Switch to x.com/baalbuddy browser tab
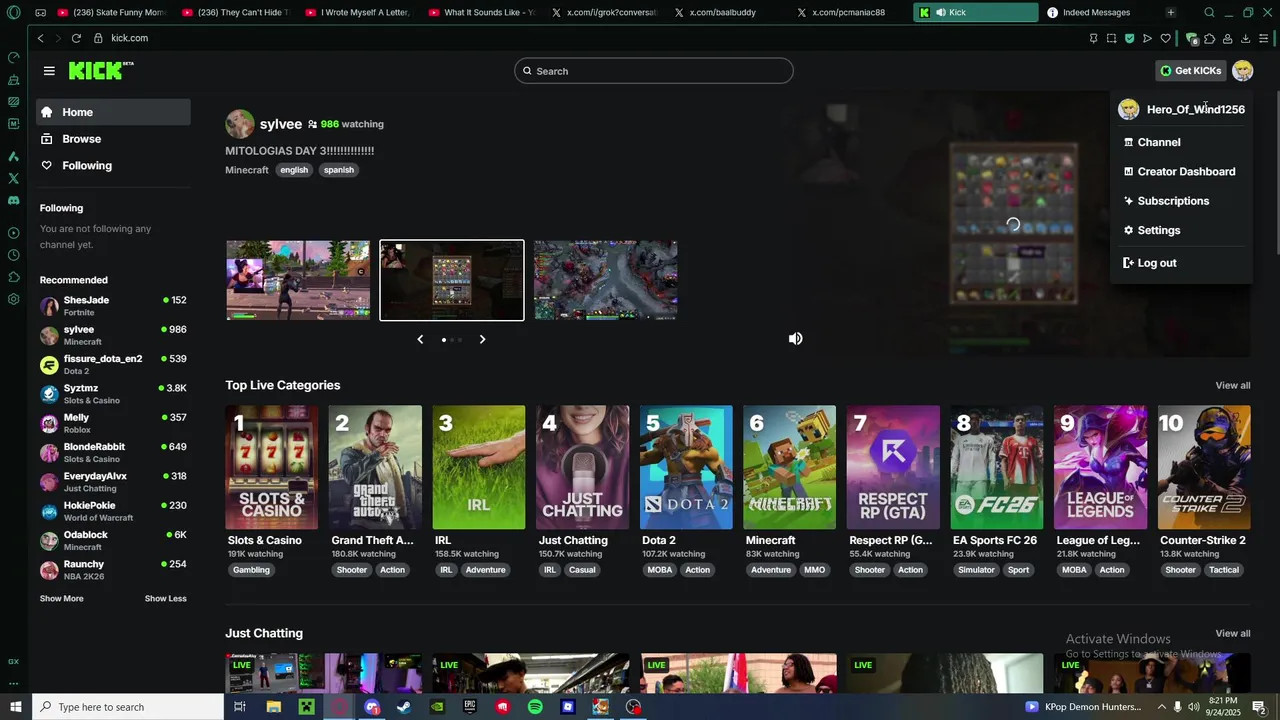 [730, 13]
